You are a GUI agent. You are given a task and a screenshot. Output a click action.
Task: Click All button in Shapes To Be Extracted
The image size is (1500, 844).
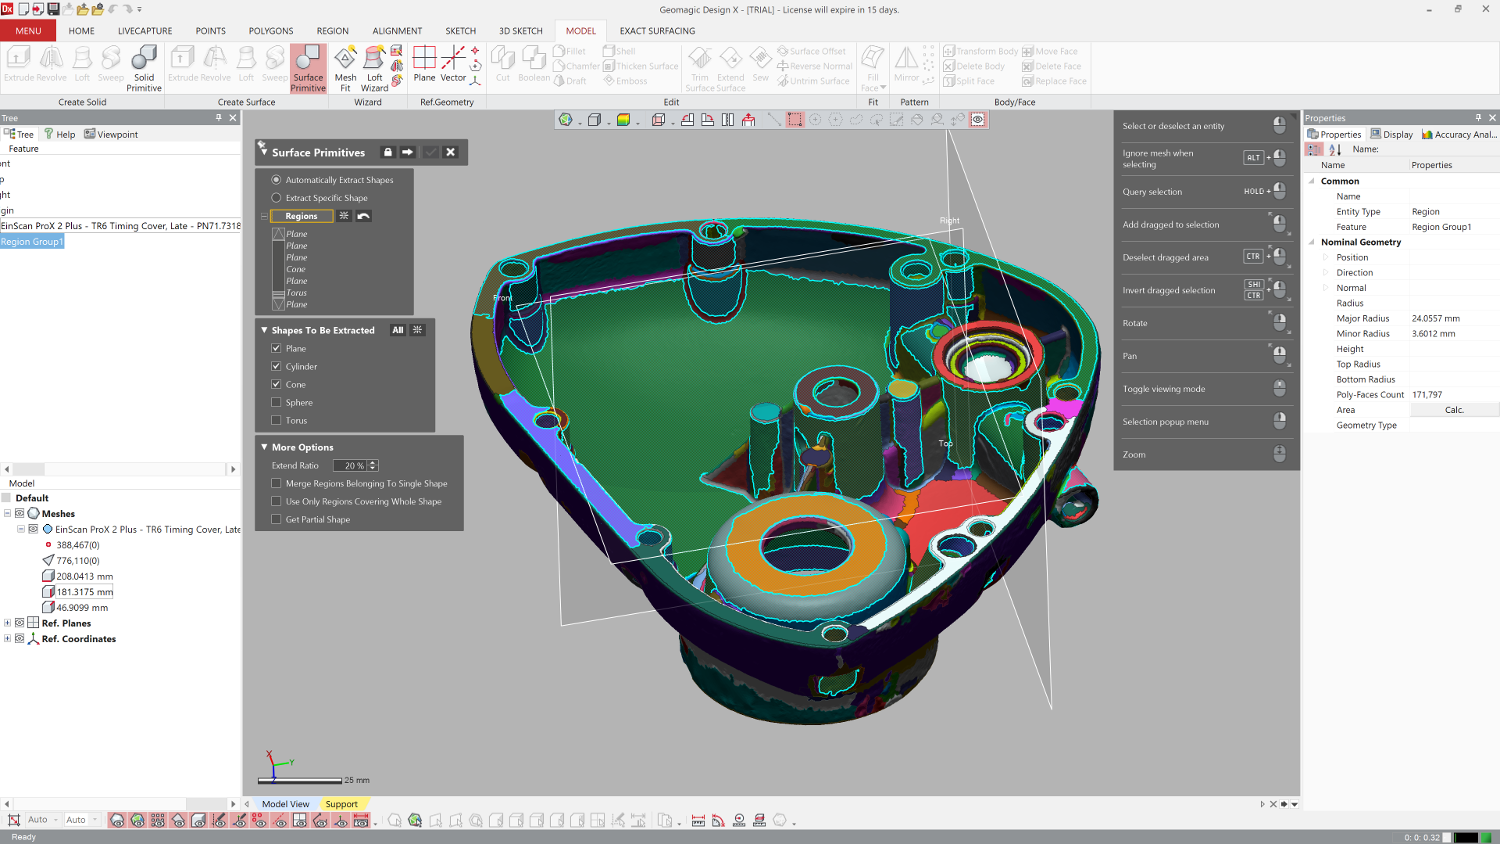tap(398, 330)
